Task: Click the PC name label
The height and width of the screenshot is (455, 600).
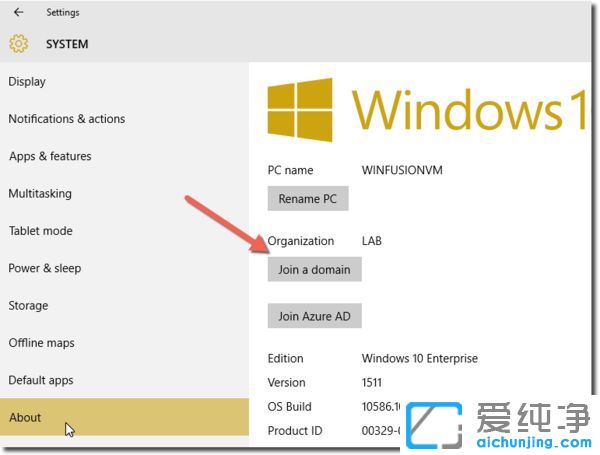Action: tap(290, 170)
